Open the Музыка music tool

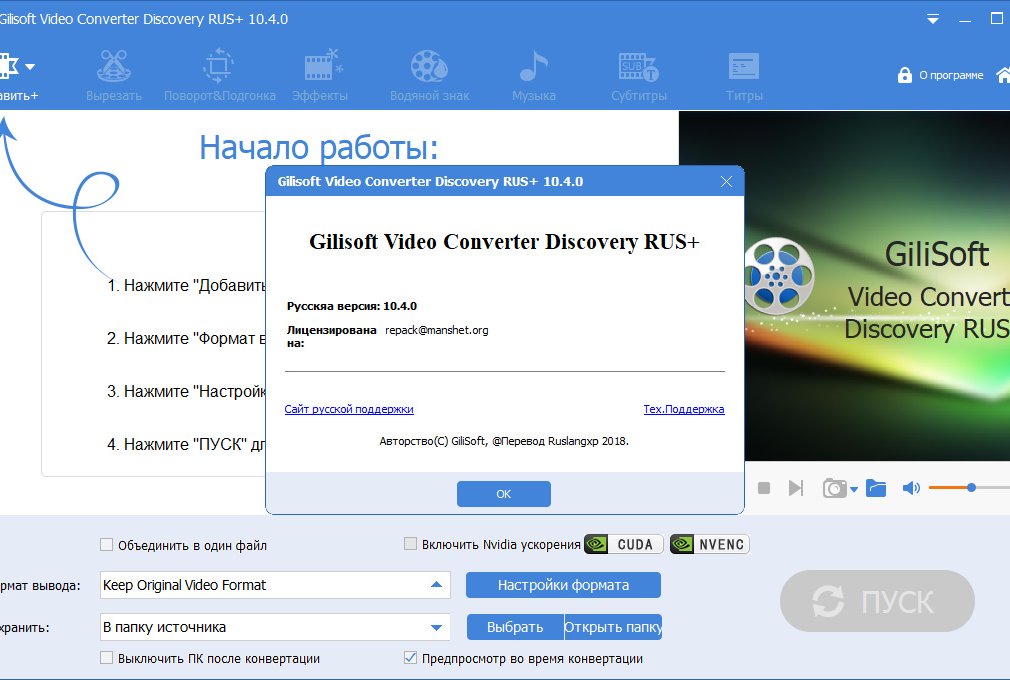[534, 76]
